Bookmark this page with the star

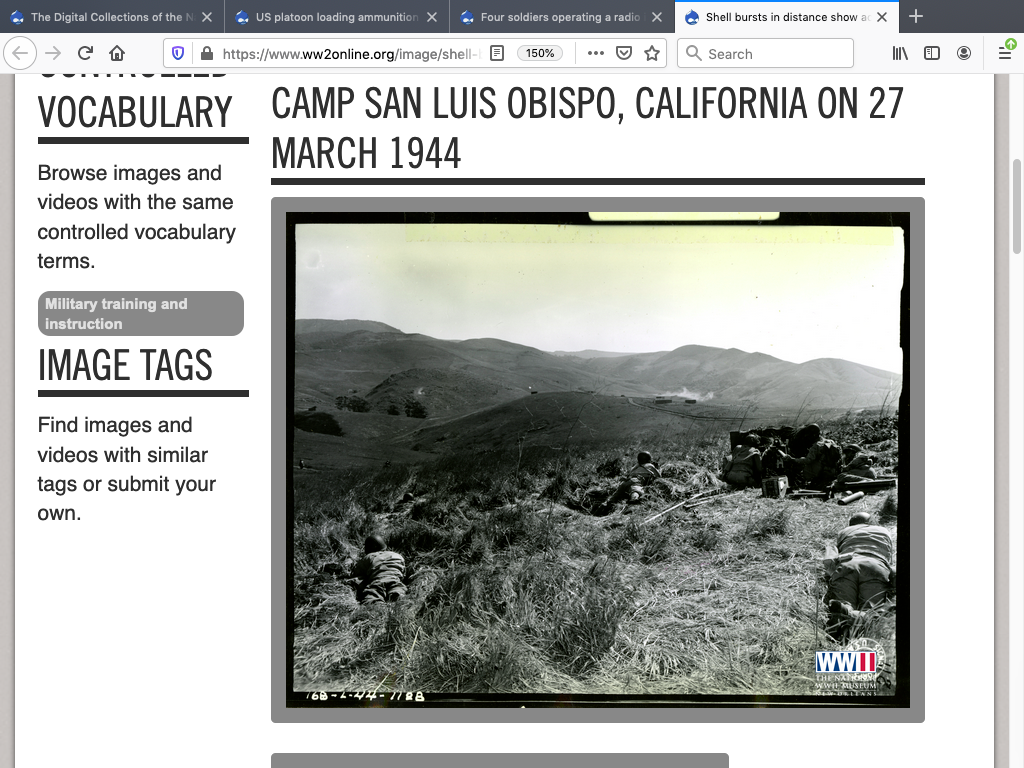click(x=651, y=54)
